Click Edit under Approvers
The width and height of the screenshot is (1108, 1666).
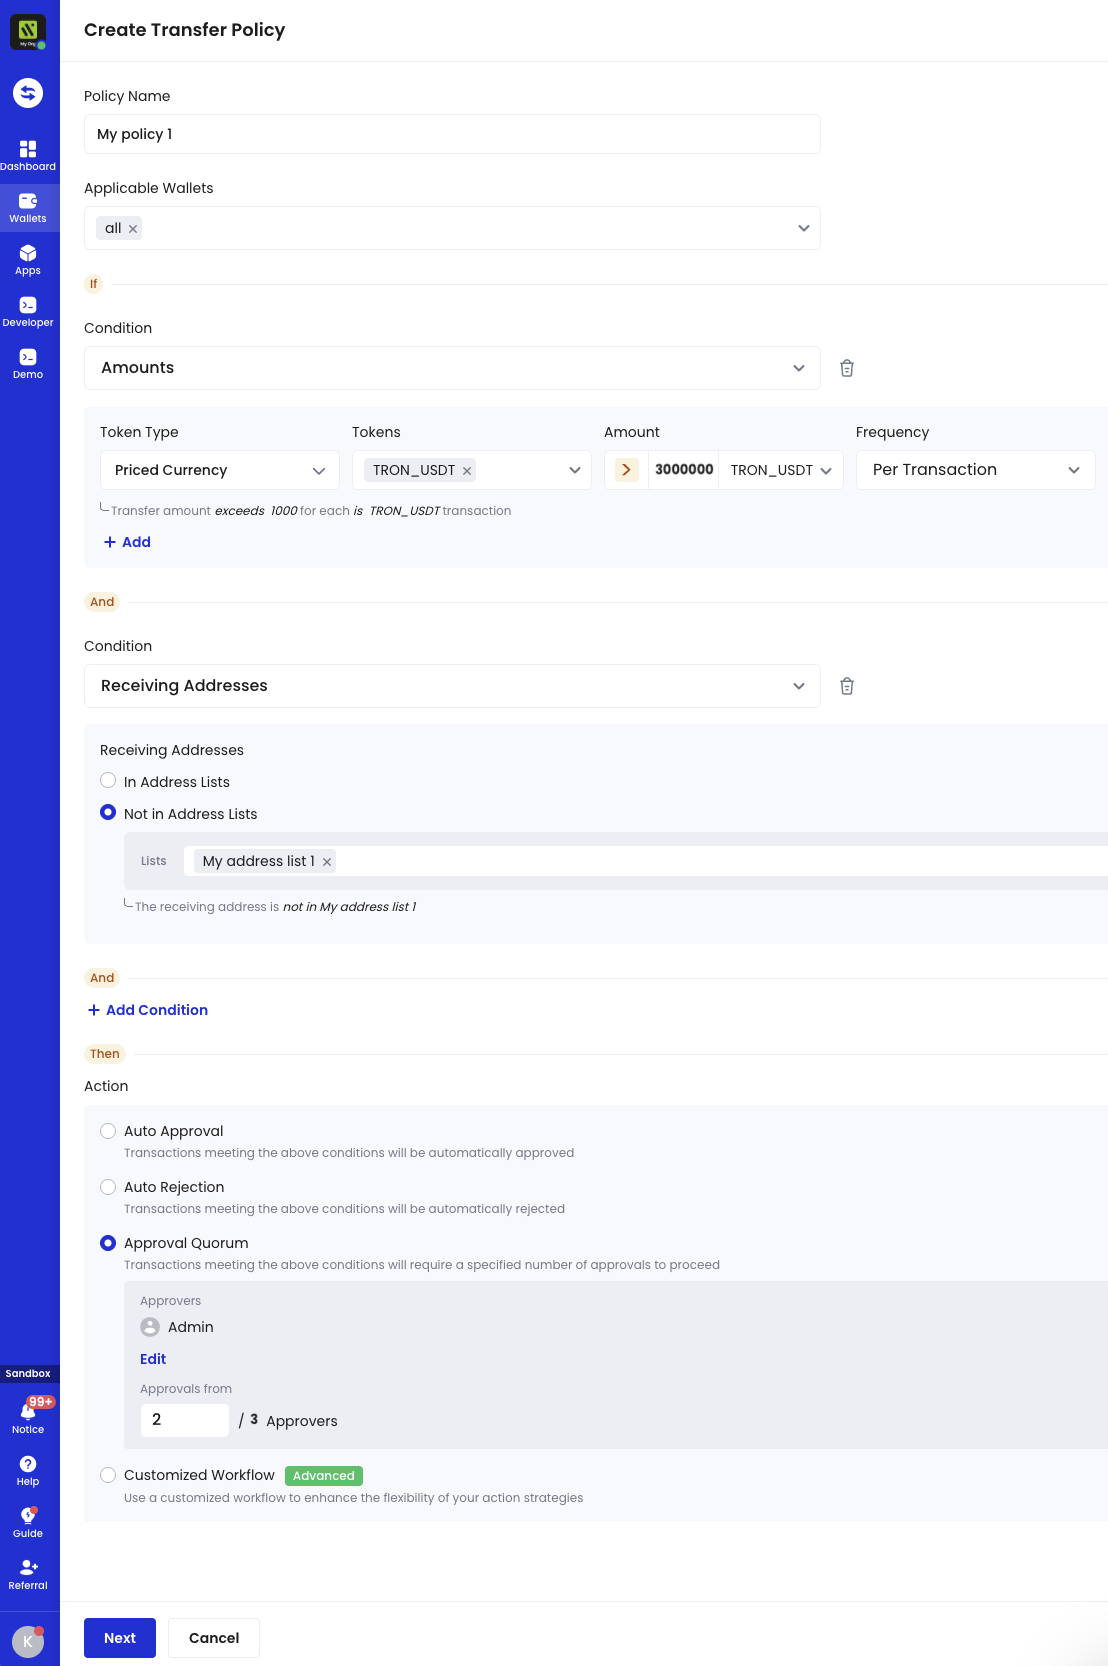[x=153, y=1359]
